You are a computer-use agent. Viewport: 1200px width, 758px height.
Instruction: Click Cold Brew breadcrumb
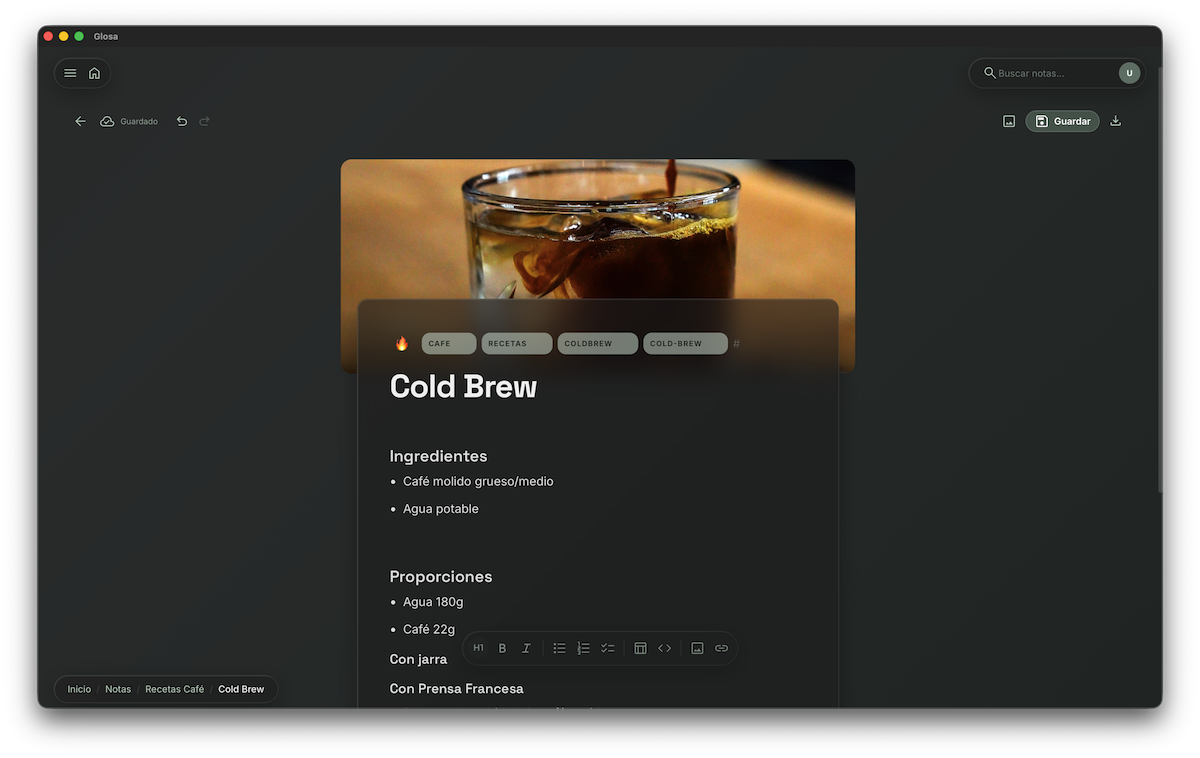pos(241,689)
